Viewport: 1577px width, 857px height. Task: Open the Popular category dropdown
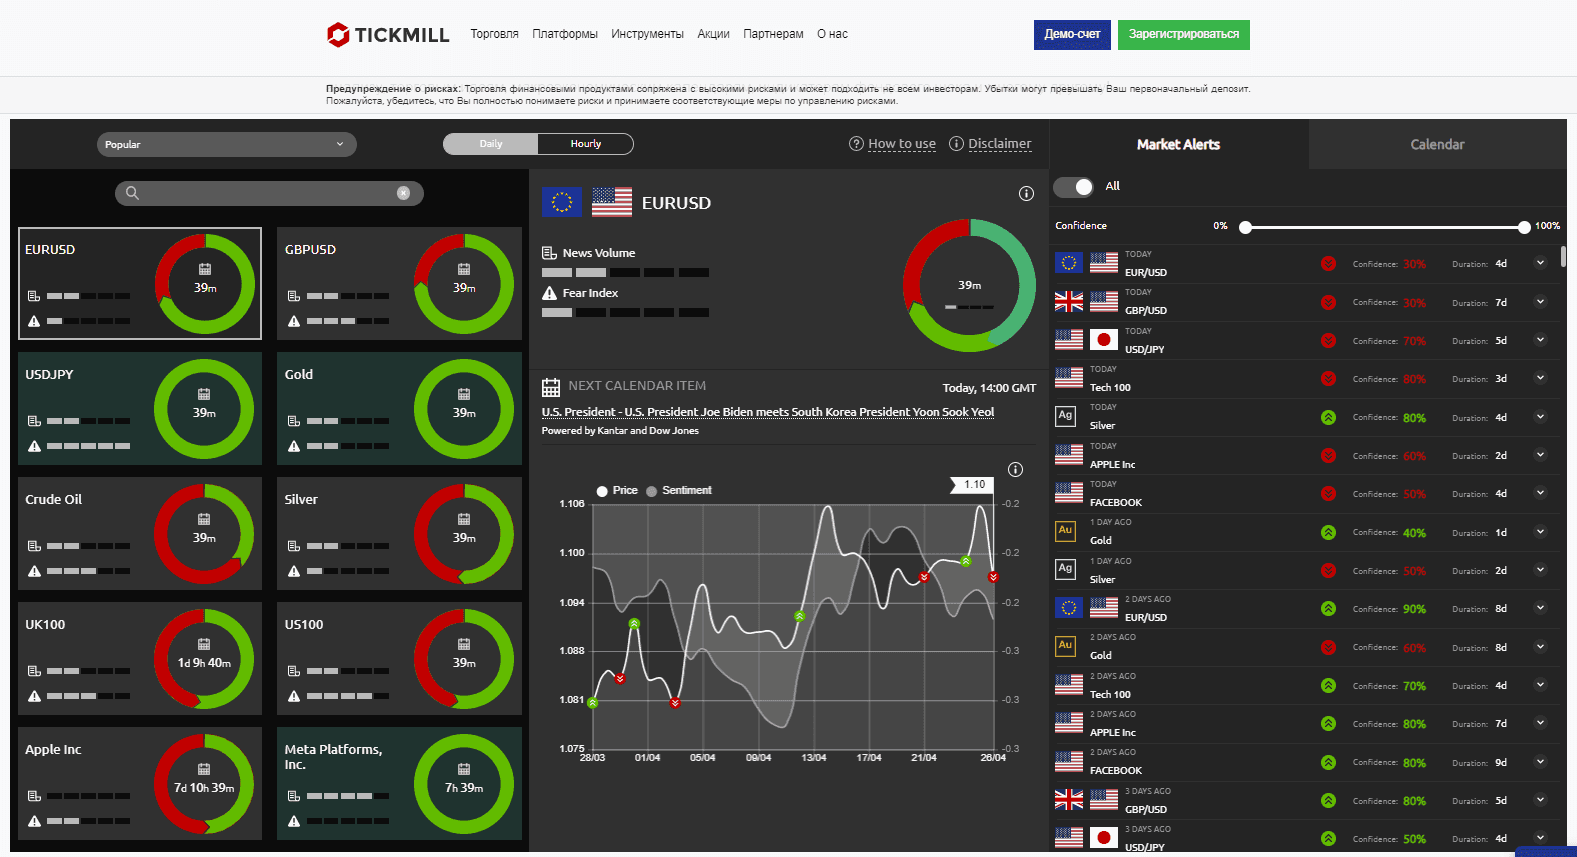click(227, 144)
